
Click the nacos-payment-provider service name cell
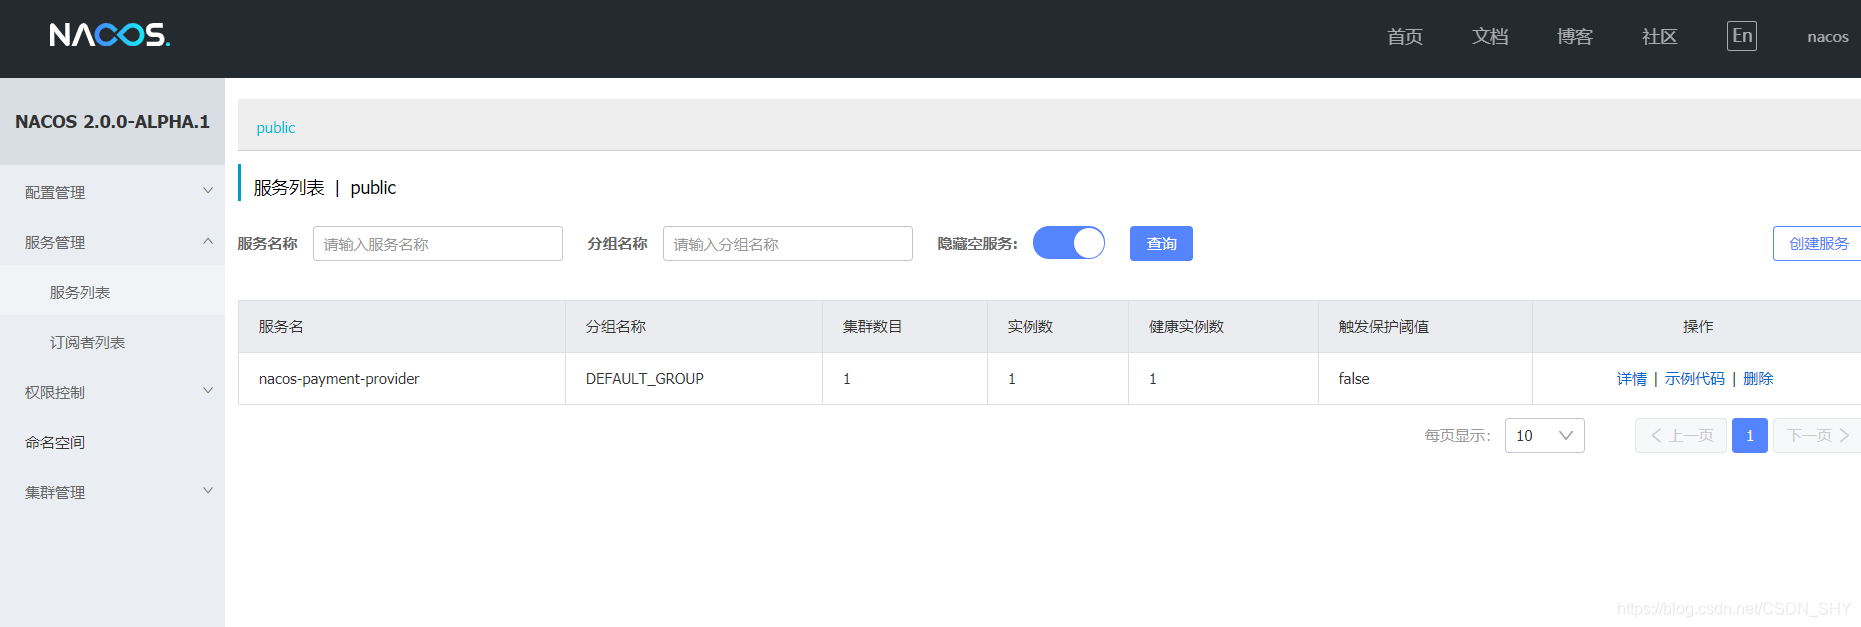[402, 379]
